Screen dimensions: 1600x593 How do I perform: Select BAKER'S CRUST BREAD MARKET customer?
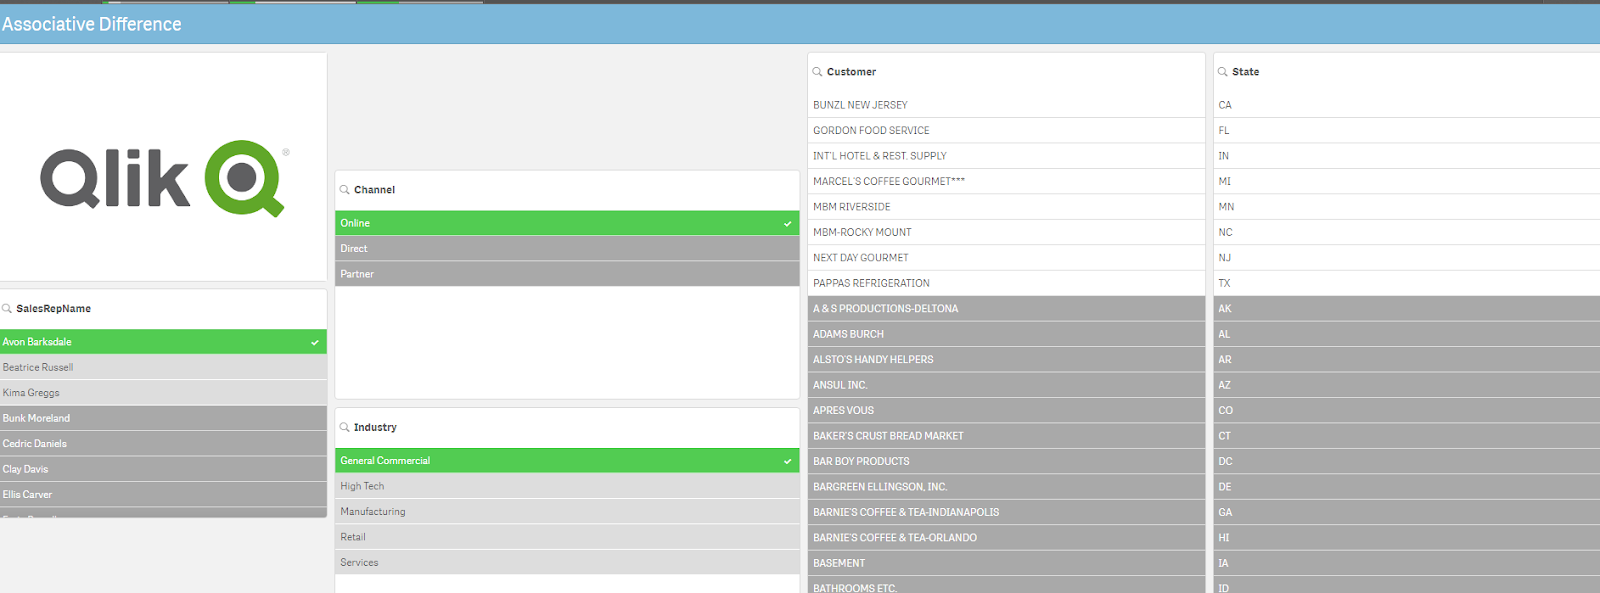pyautogui.click(x=1006, y=436)
